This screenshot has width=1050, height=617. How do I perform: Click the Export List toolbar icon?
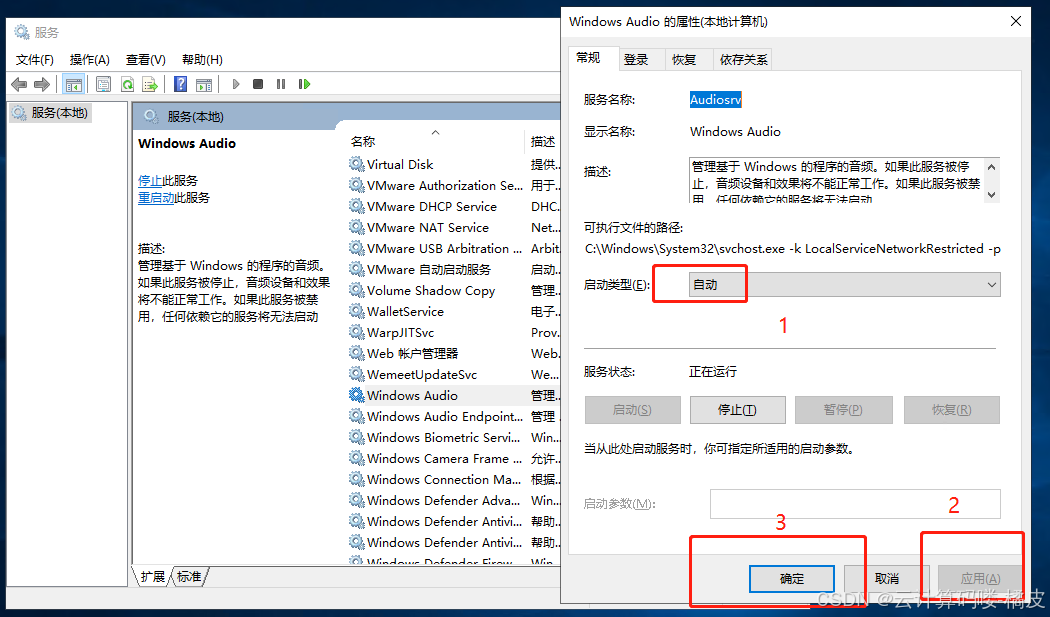tap(150, 84)
